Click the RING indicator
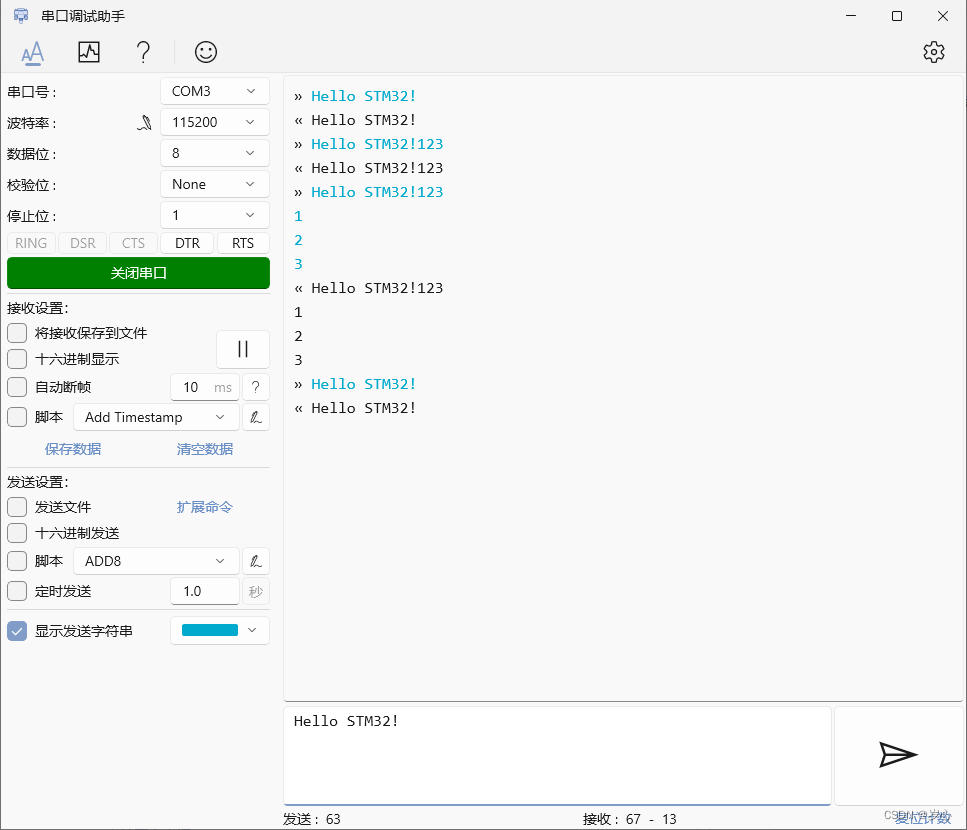 (31, 244)
